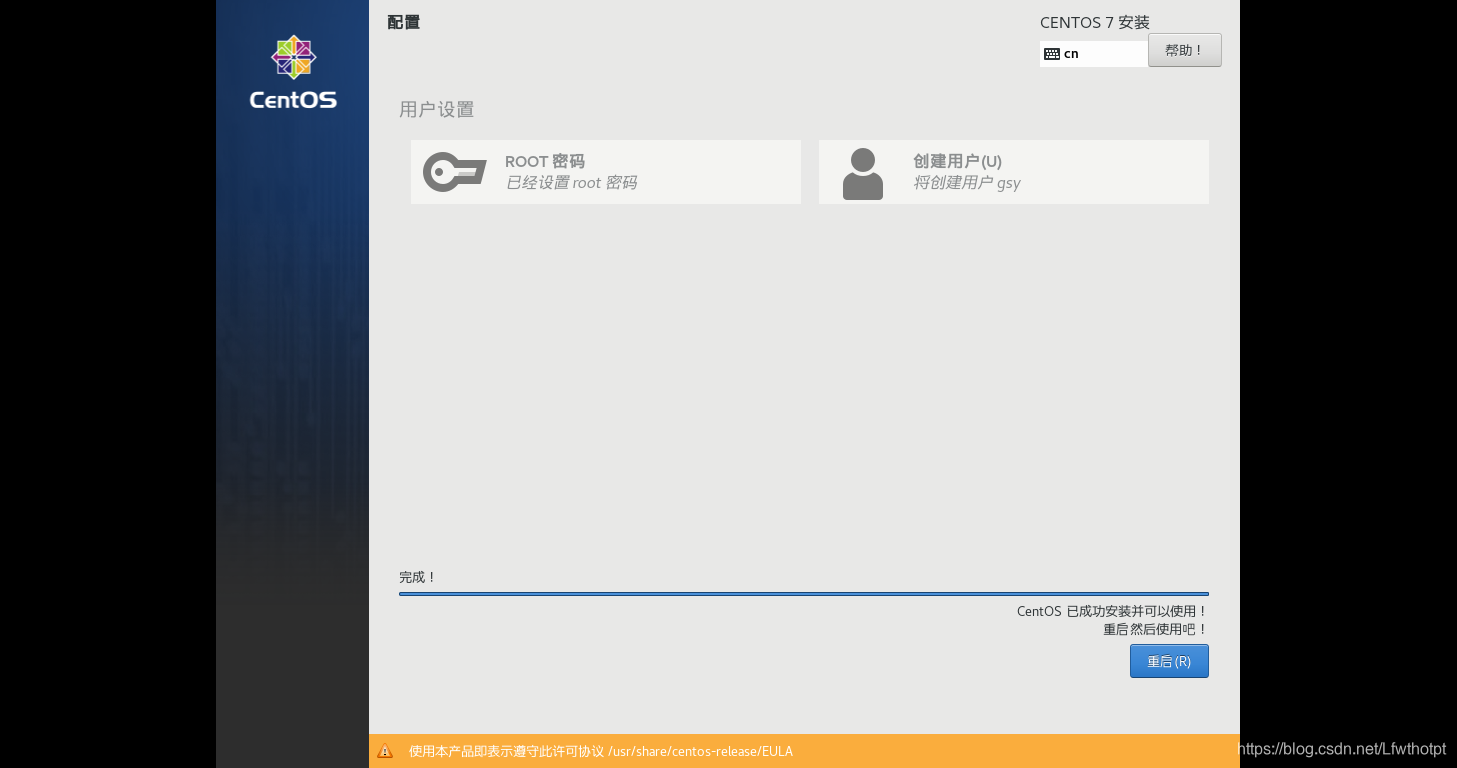
Task: Open ROOT 密码 settings label
Action: (545, 161)
